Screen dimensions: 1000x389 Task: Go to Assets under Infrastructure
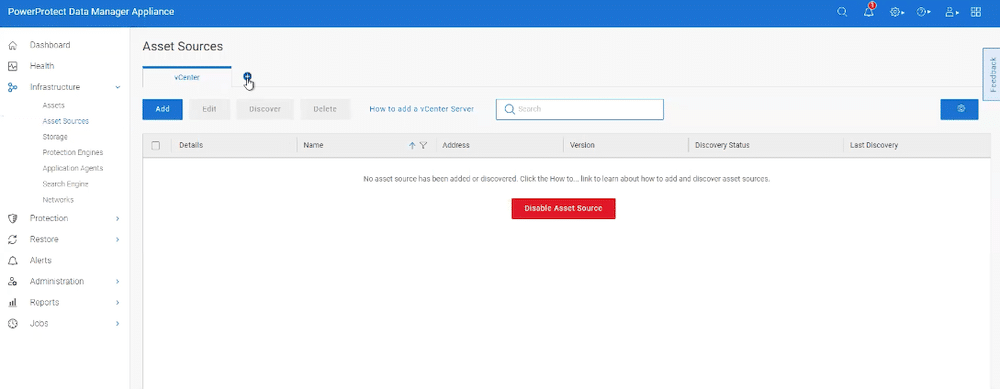click(x=54, y=105)
